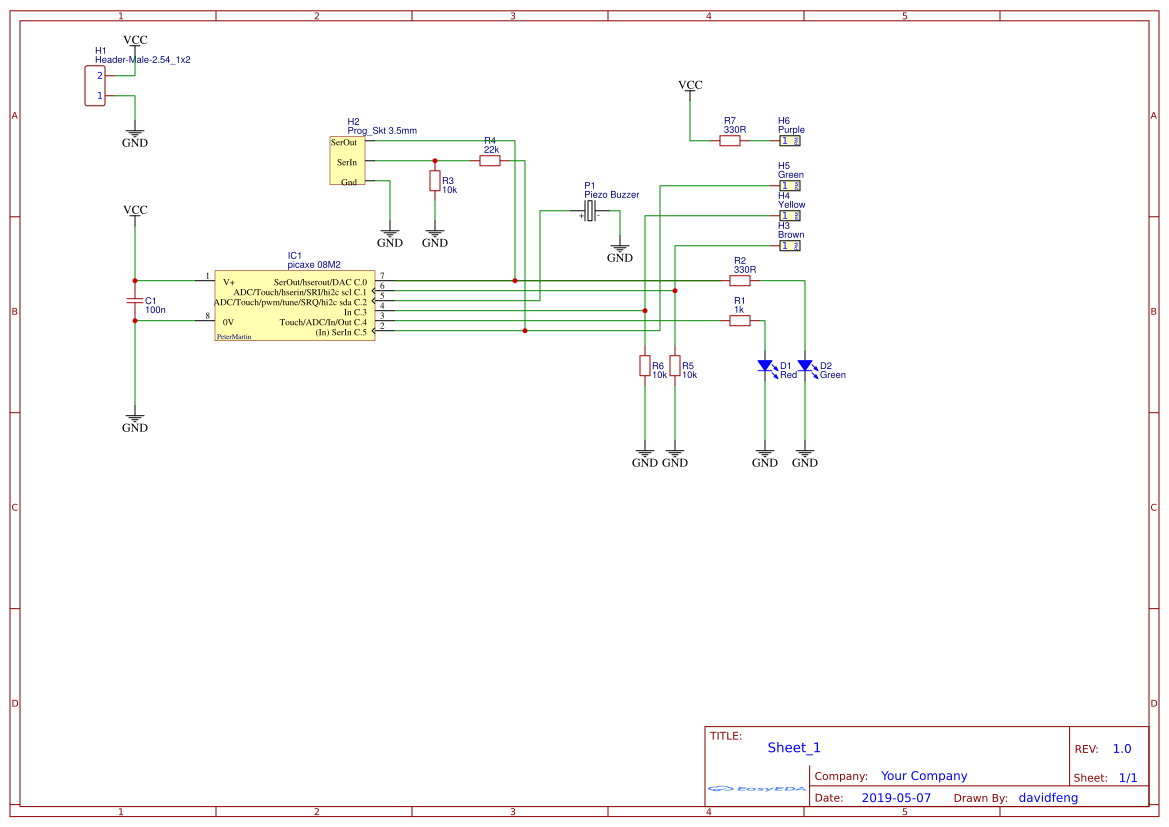This screenshot has height=827, width=1169.
Task: Click the Sheet_1 title text
Action: [x=793, y=747]
